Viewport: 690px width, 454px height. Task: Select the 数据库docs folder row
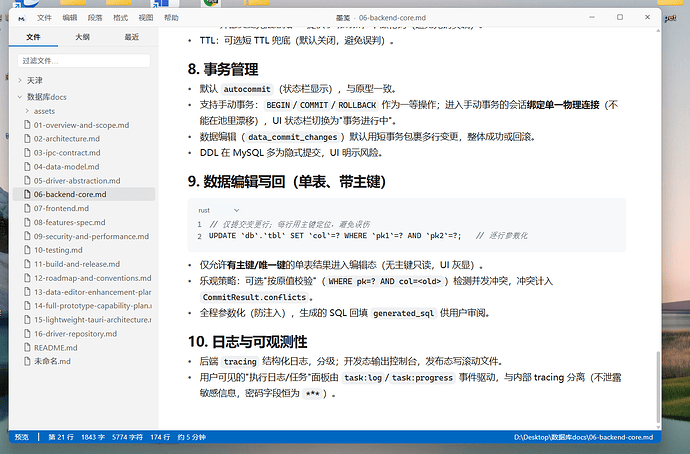pyautogui.click(x=84, y=97)
